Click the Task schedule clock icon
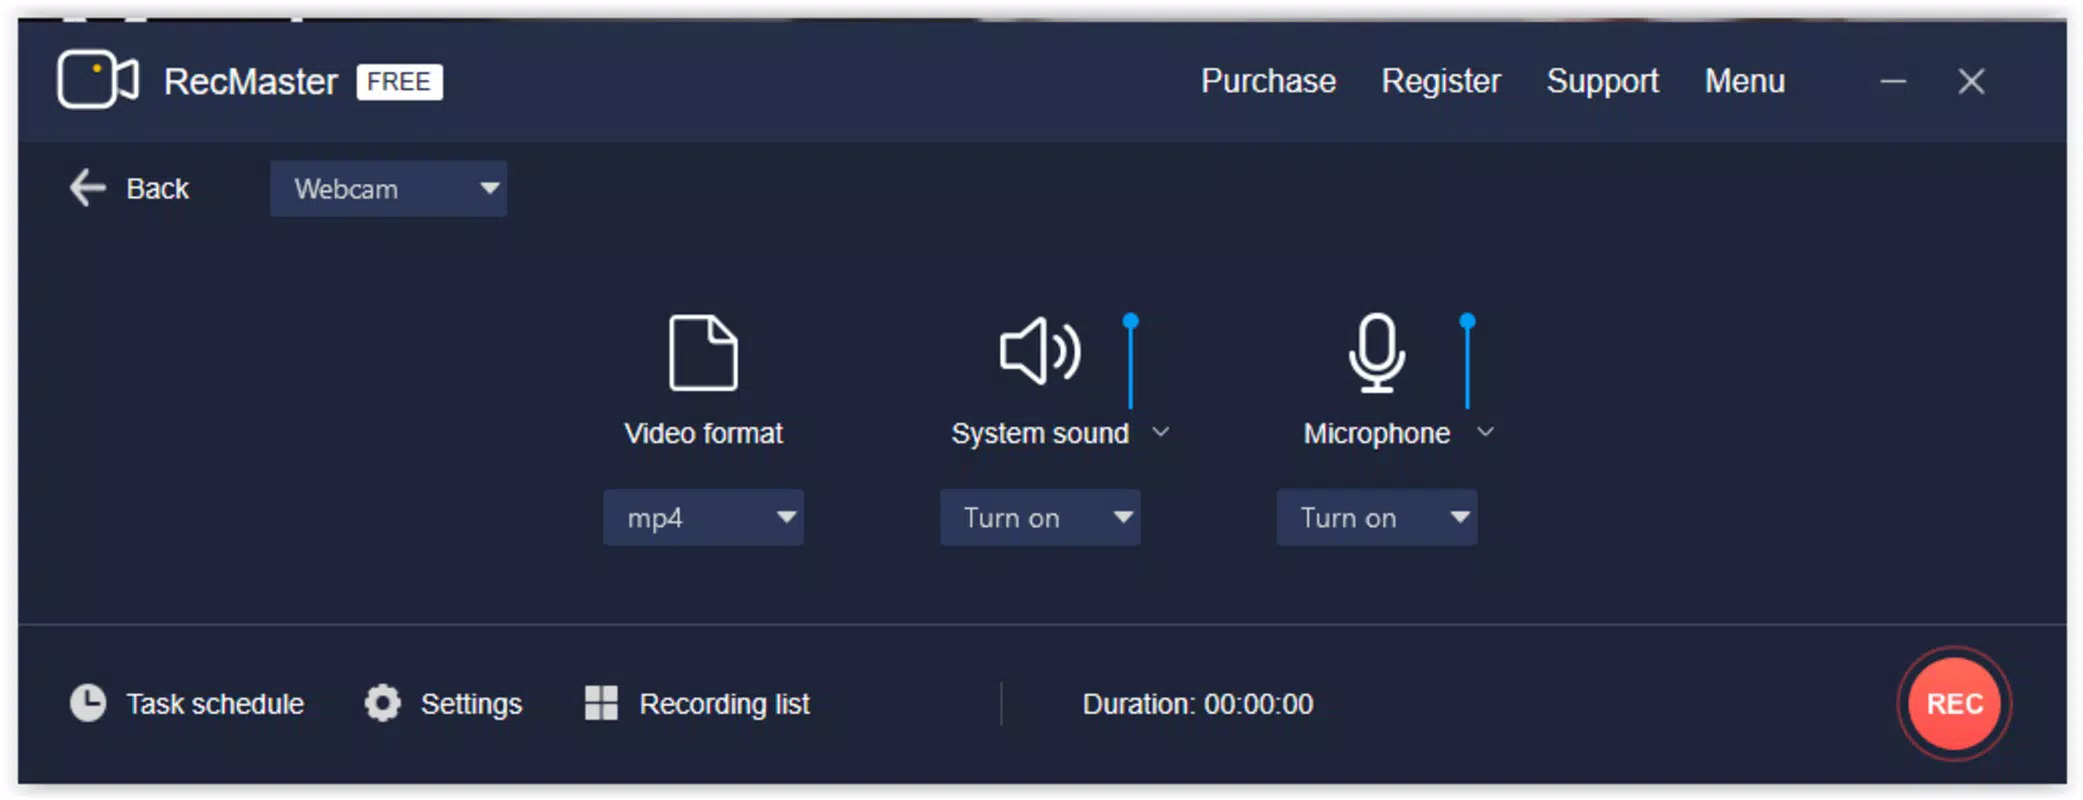Viewport: 2083px width, 800px height. (x=88, y=703)
